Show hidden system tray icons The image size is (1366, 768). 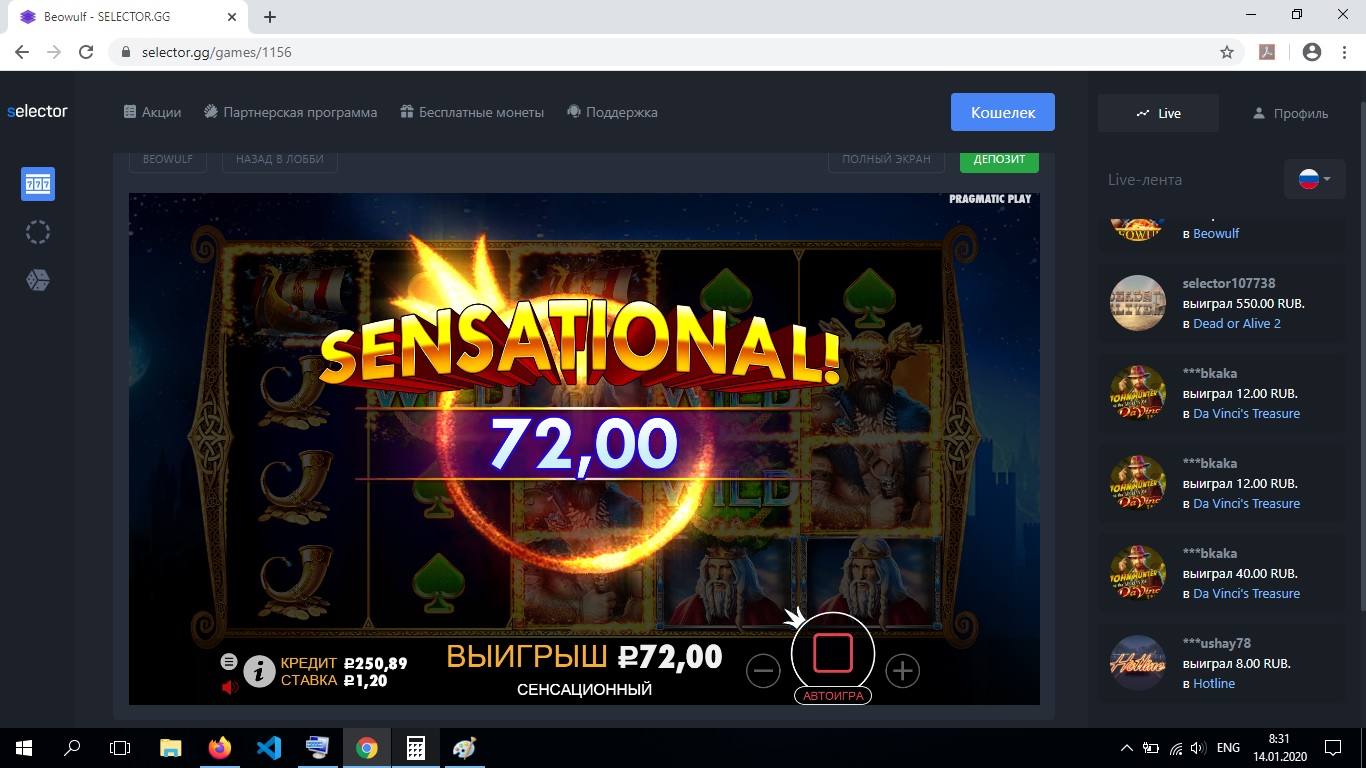tap(1127, 748)
